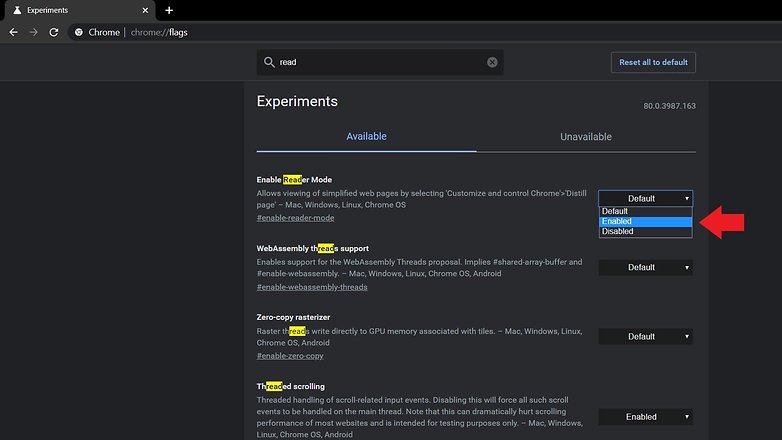782x440 pixels.
Task: Open the WebAssembly threads support dropdown
Action: point(646,267)
